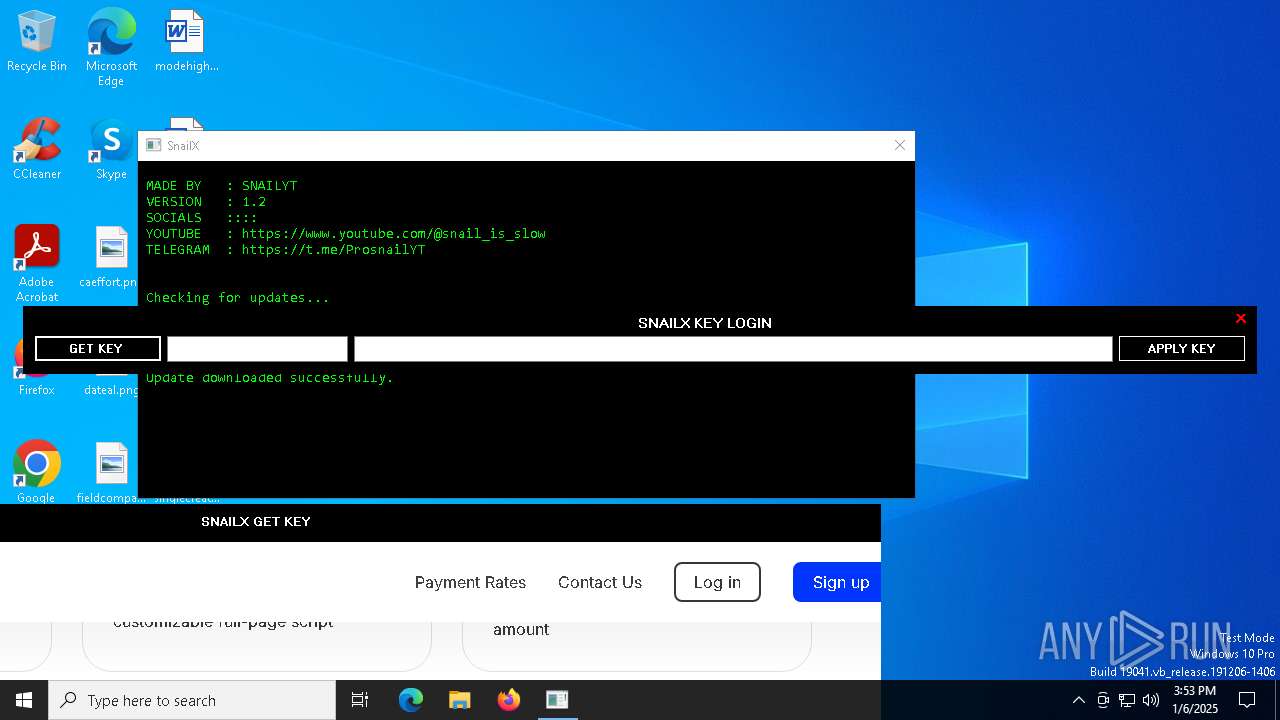This screenshot has height=720, width=1280.
Task: Show hidden tray icons chevron
Action: tap(1078, 700)
